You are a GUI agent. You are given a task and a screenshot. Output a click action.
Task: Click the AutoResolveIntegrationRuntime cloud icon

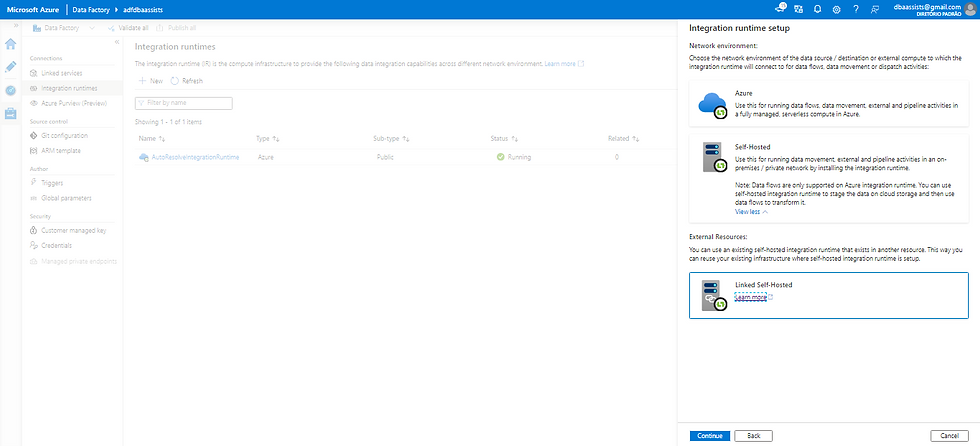144,157
